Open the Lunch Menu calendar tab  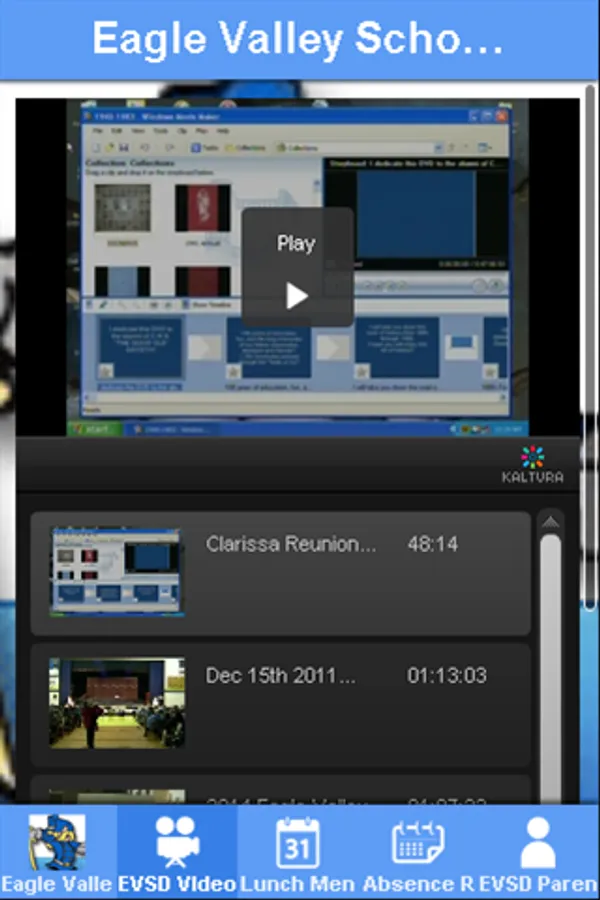coord(297,852)
